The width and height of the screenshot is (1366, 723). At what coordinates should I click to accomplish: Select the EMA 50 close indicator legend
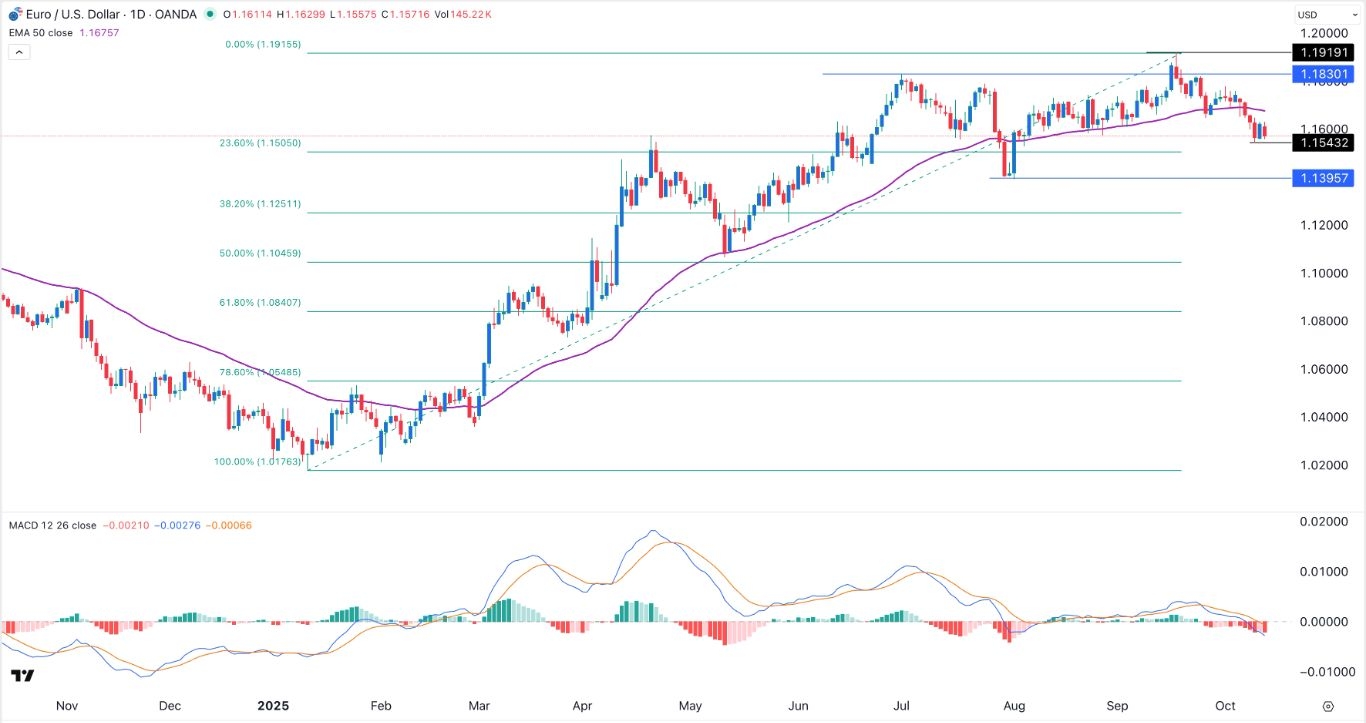click(x=40, y=32)
